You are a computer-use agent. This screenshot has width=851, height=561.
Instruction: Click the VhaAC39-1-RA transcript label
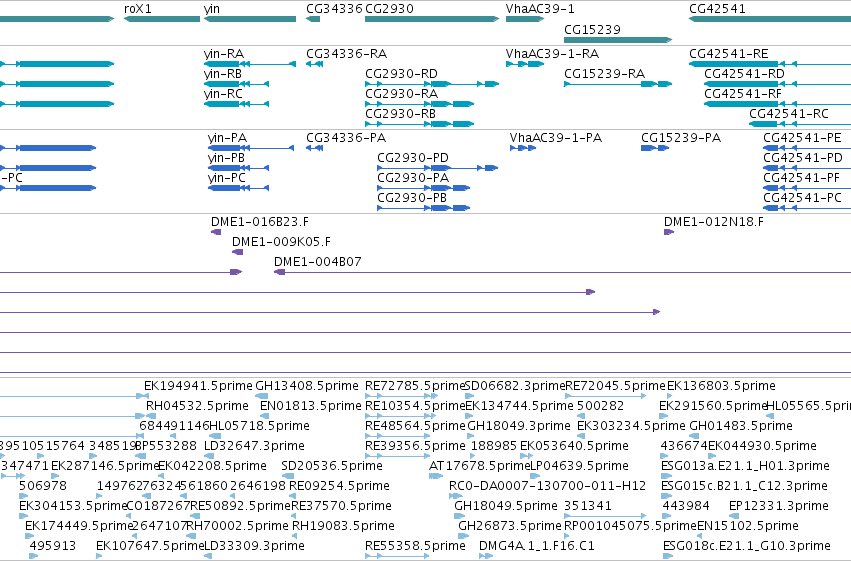point(552,54)
